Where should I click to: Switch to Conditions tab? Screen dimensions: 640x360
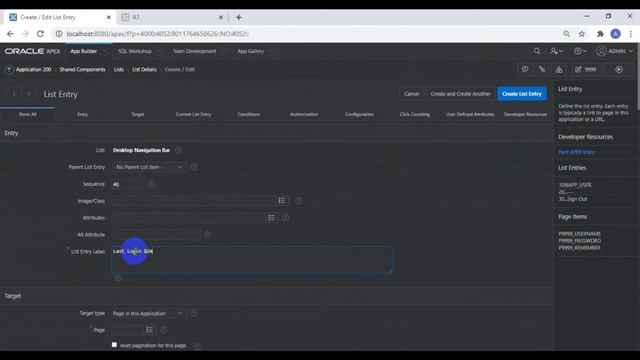(x=249, y=114)
